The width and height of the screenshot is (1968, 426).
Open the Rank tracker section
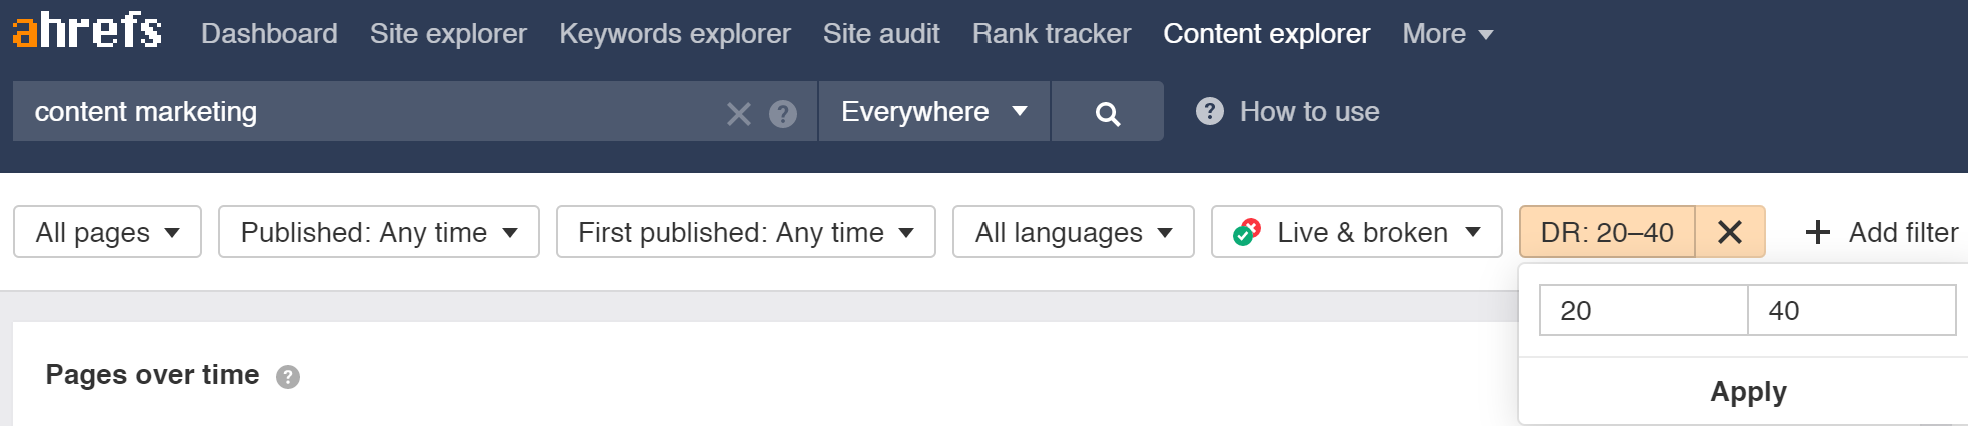pos(1051,34)
